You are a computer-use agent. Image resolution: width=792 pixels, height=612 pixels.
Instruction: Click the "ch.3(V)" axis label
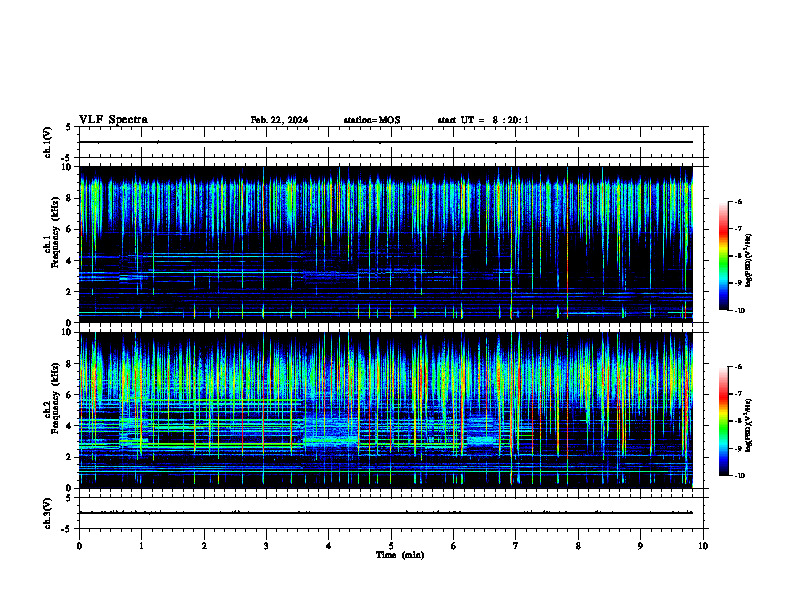(48, 513)
